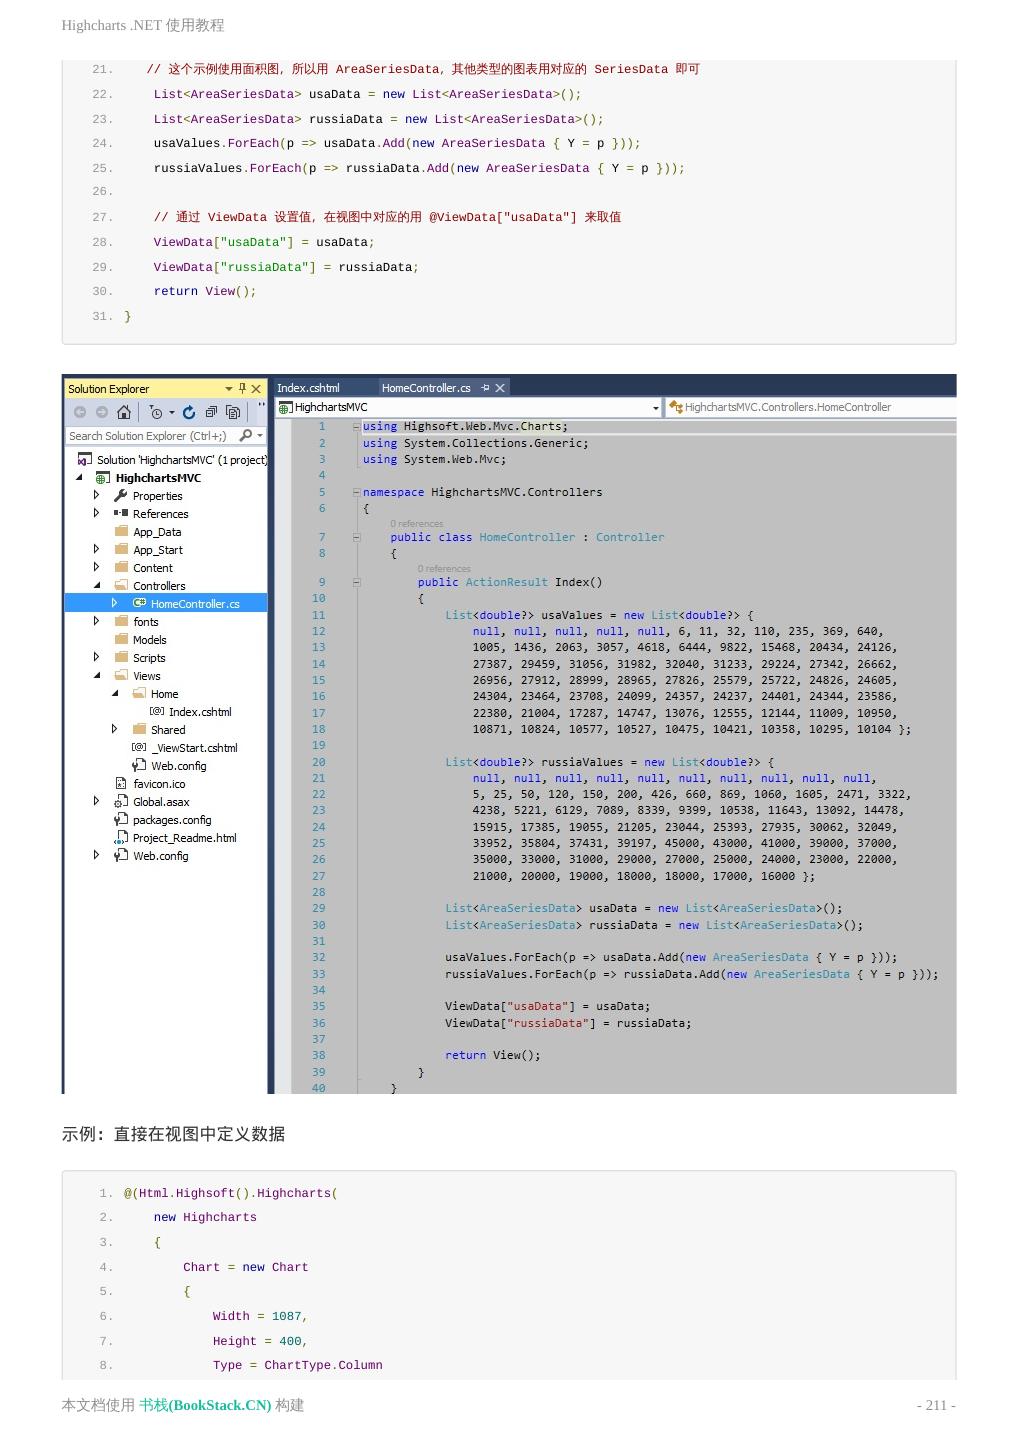Toggle pin on HomeController.cs tab
The image size is (1019, 1440).
coord(485,388)
